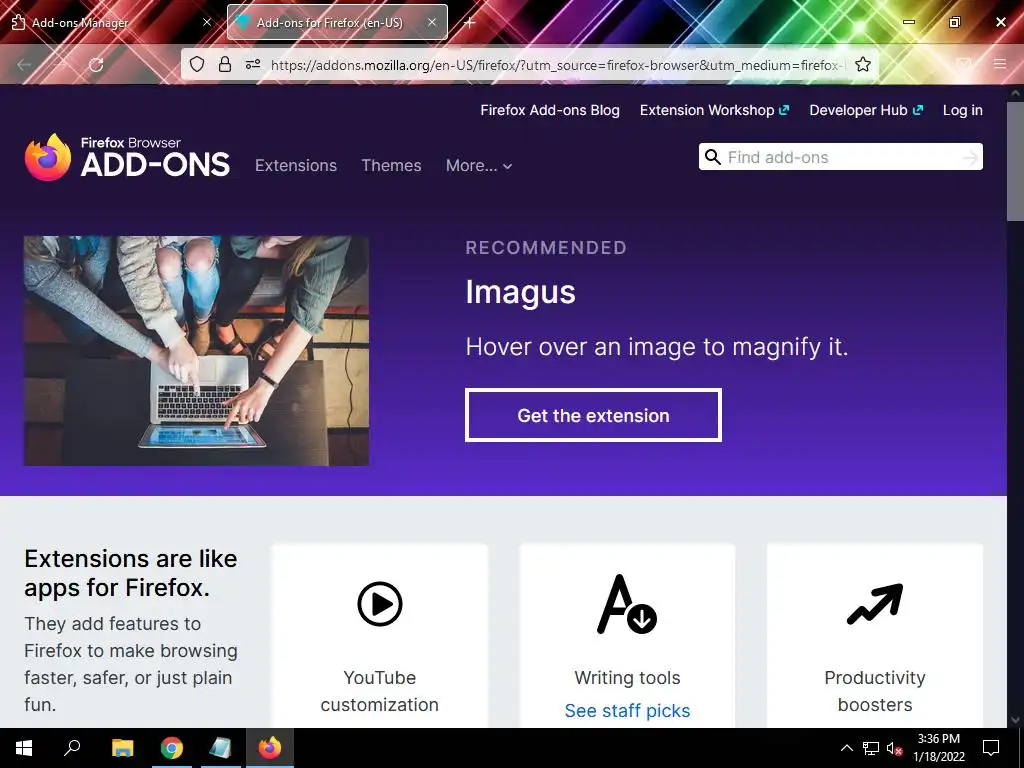The image size is (1024, 768).
Task: Close the Add-ons Manager tab
Action: pos(207,22)
